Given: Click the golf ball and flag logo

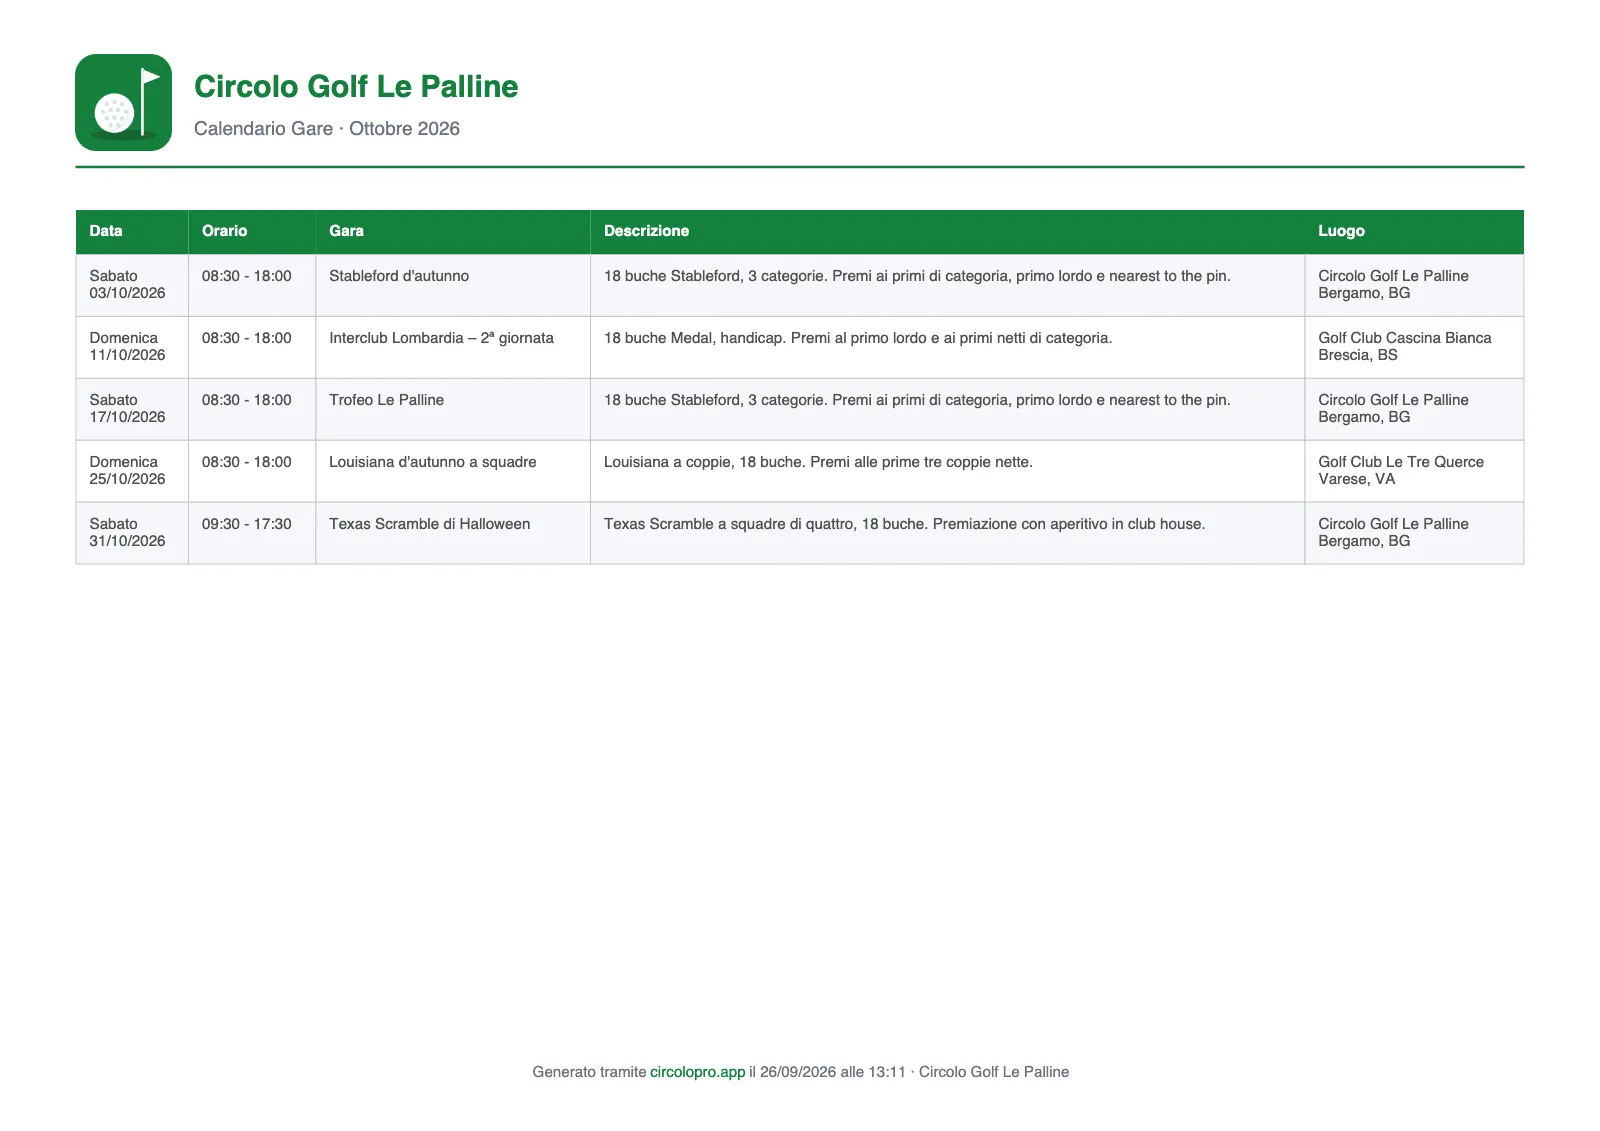Looking at the screenshot, I should 123,102.
